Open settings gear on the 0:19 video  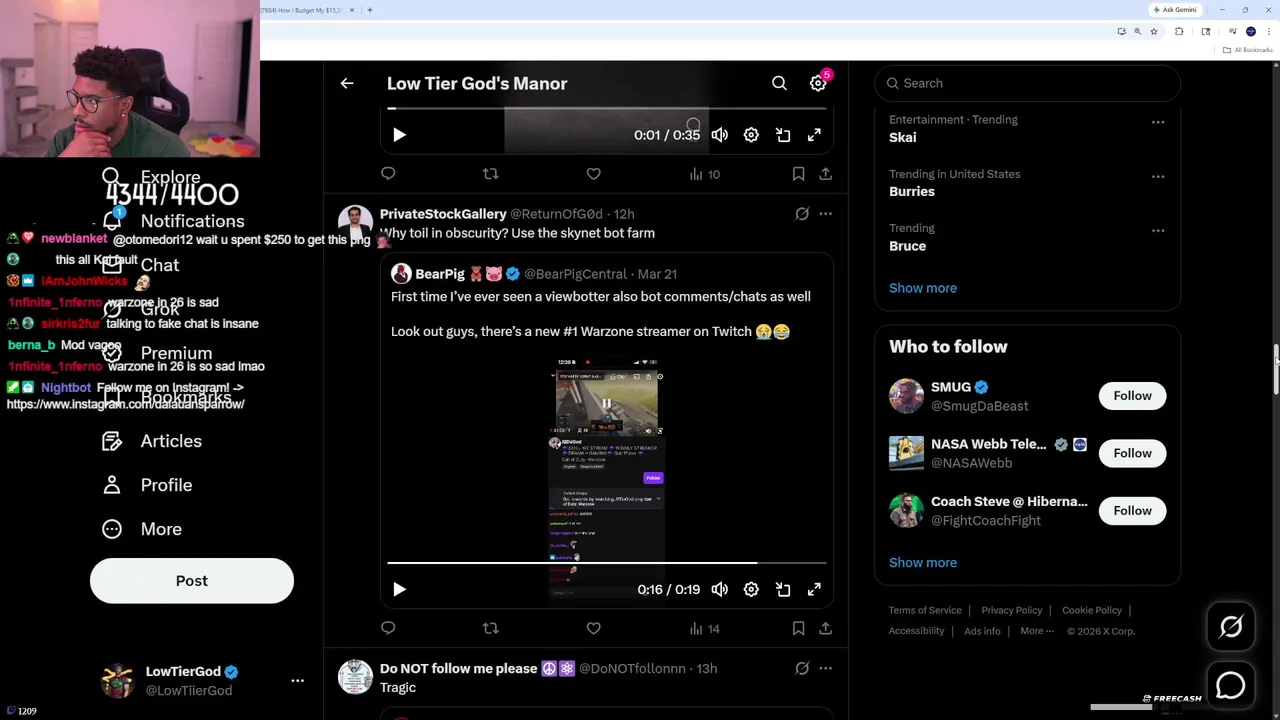click(x=751, y=590)
